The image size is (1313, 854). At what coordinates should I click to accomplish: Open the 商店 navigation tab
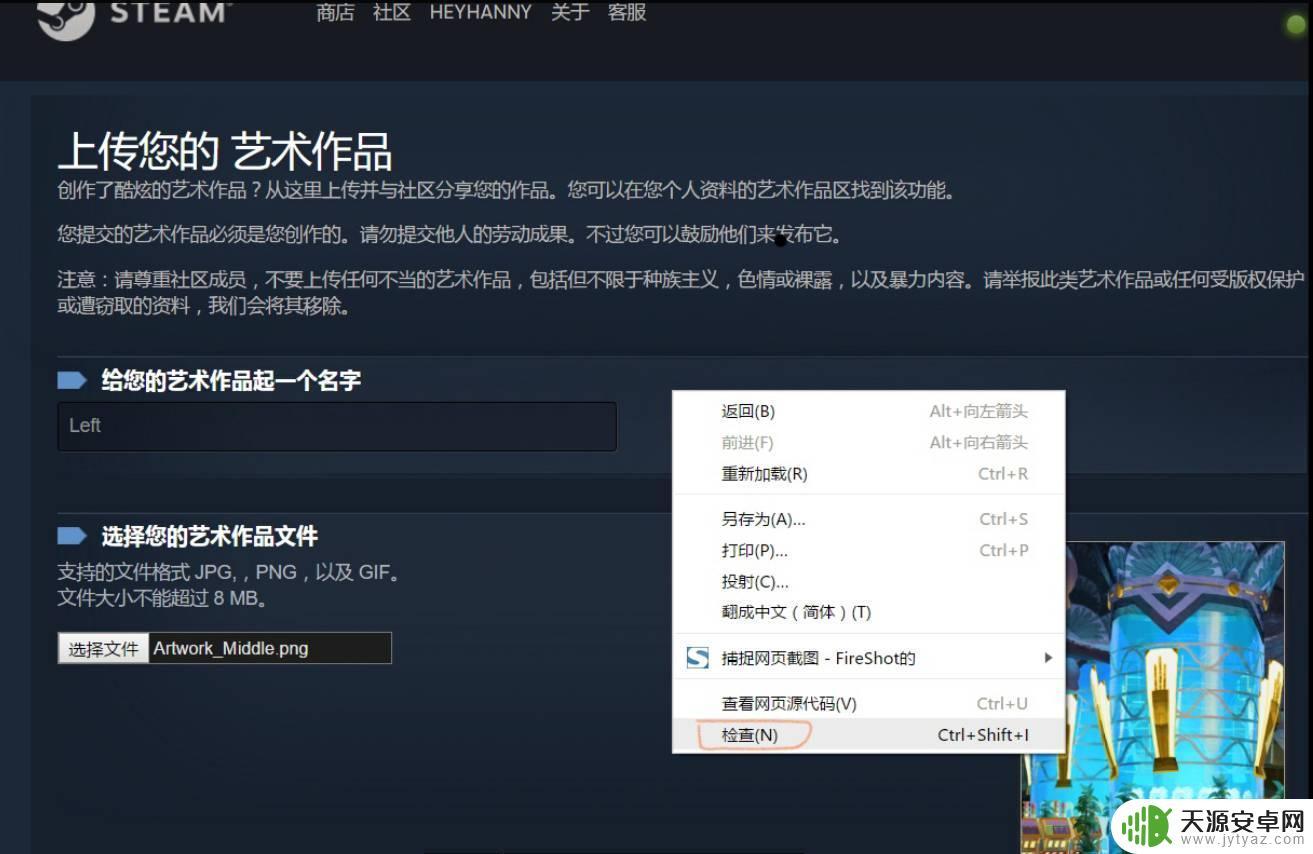[335, 13]
